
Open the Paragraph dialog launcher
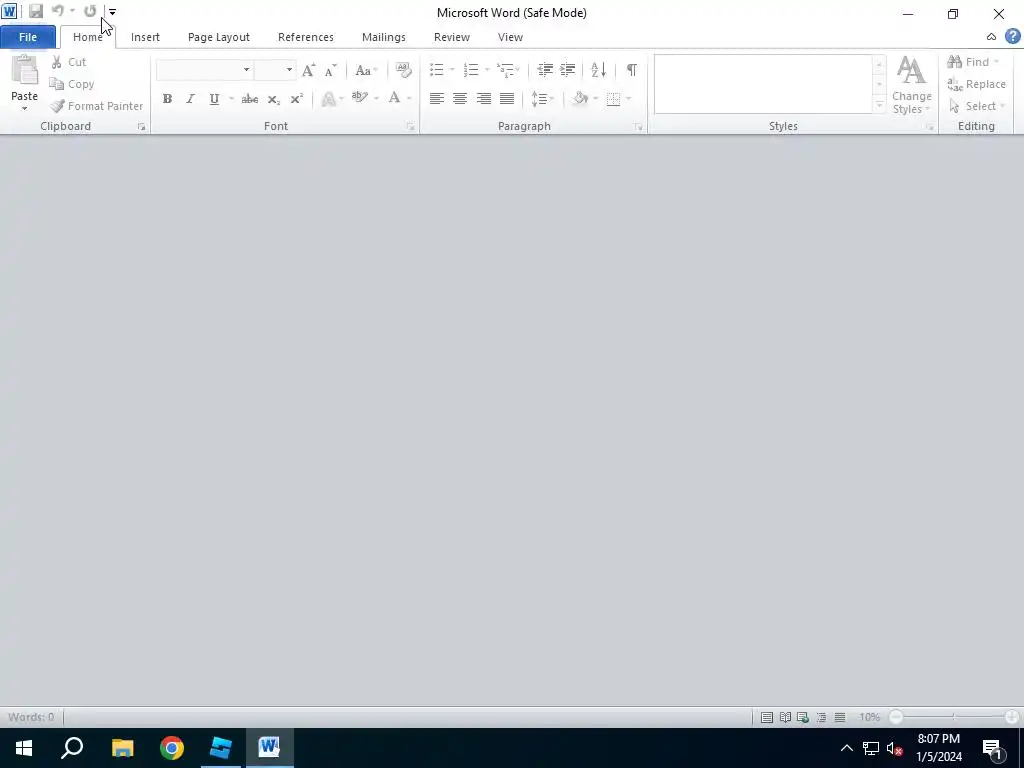[638, 127]
